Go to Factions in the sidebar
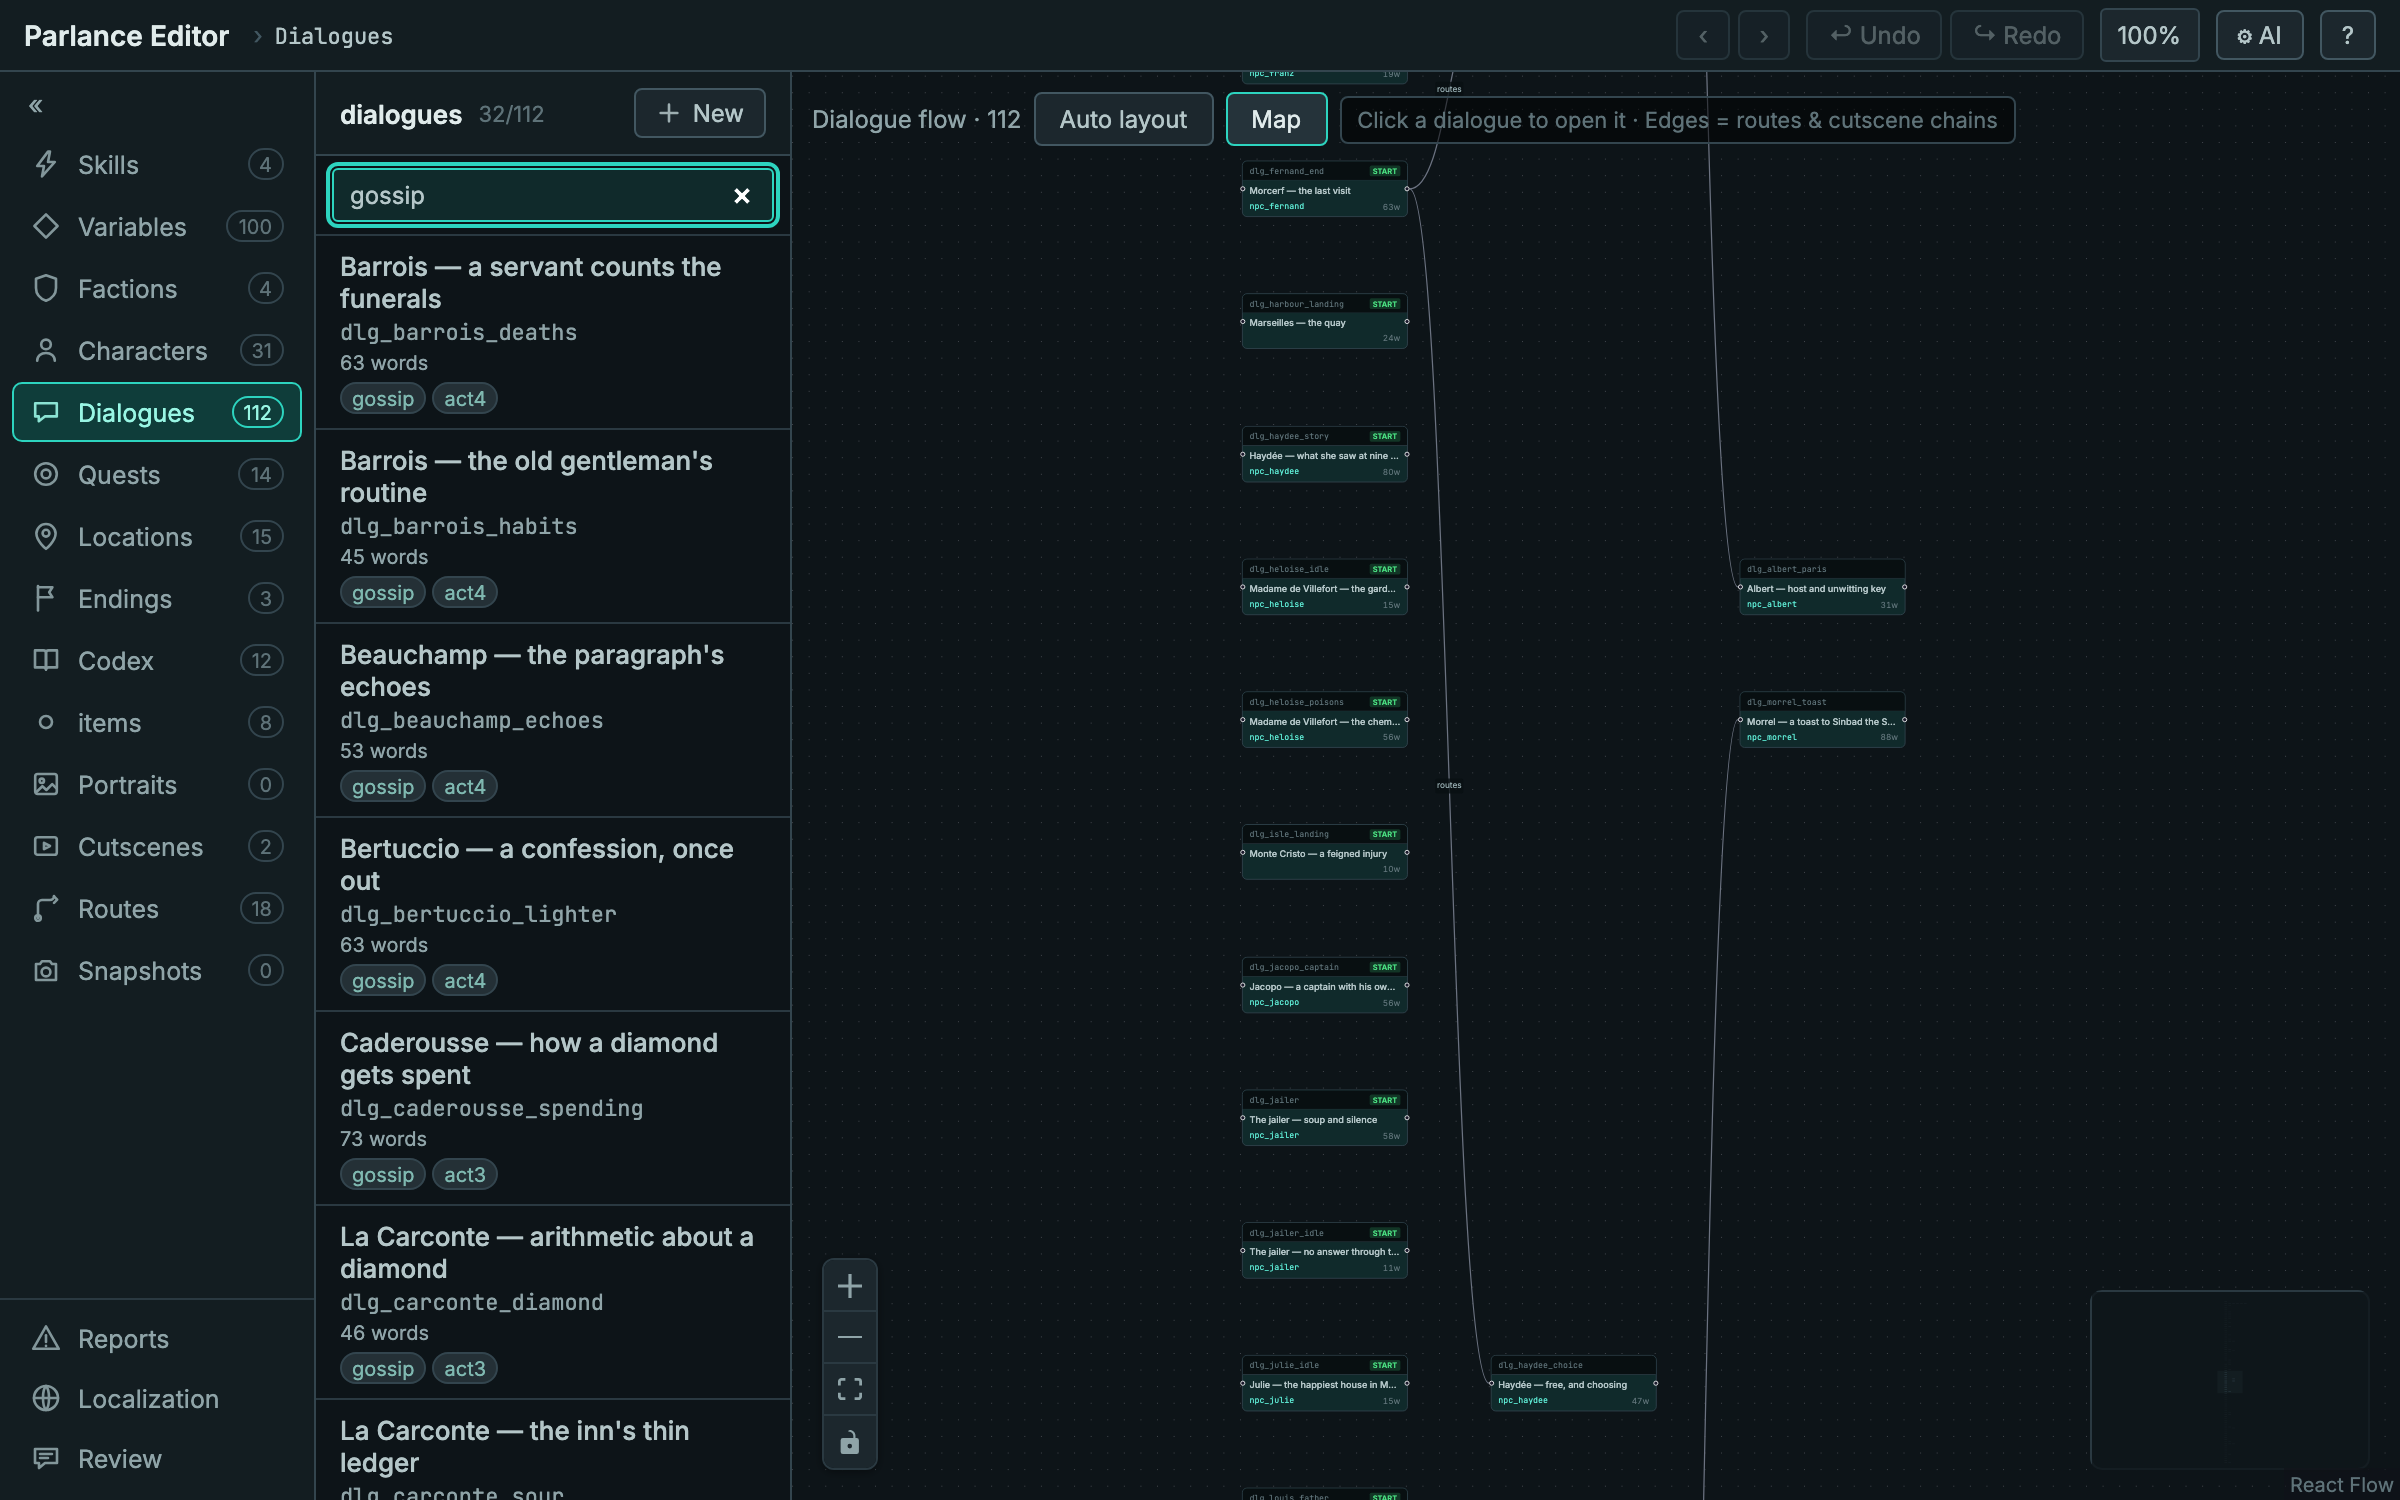 point(157,289)
